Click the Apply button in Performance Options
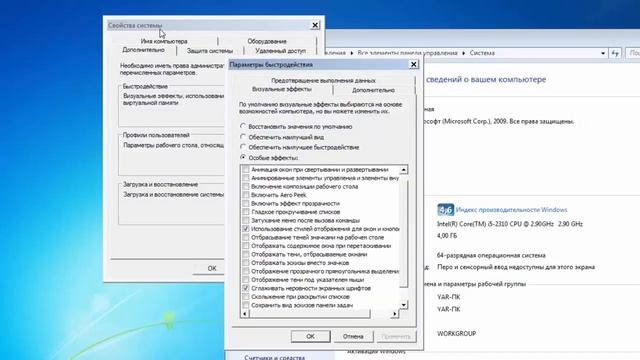Image resolution: width=640 pixels, height=360 pixels. (x=396, y=336)
